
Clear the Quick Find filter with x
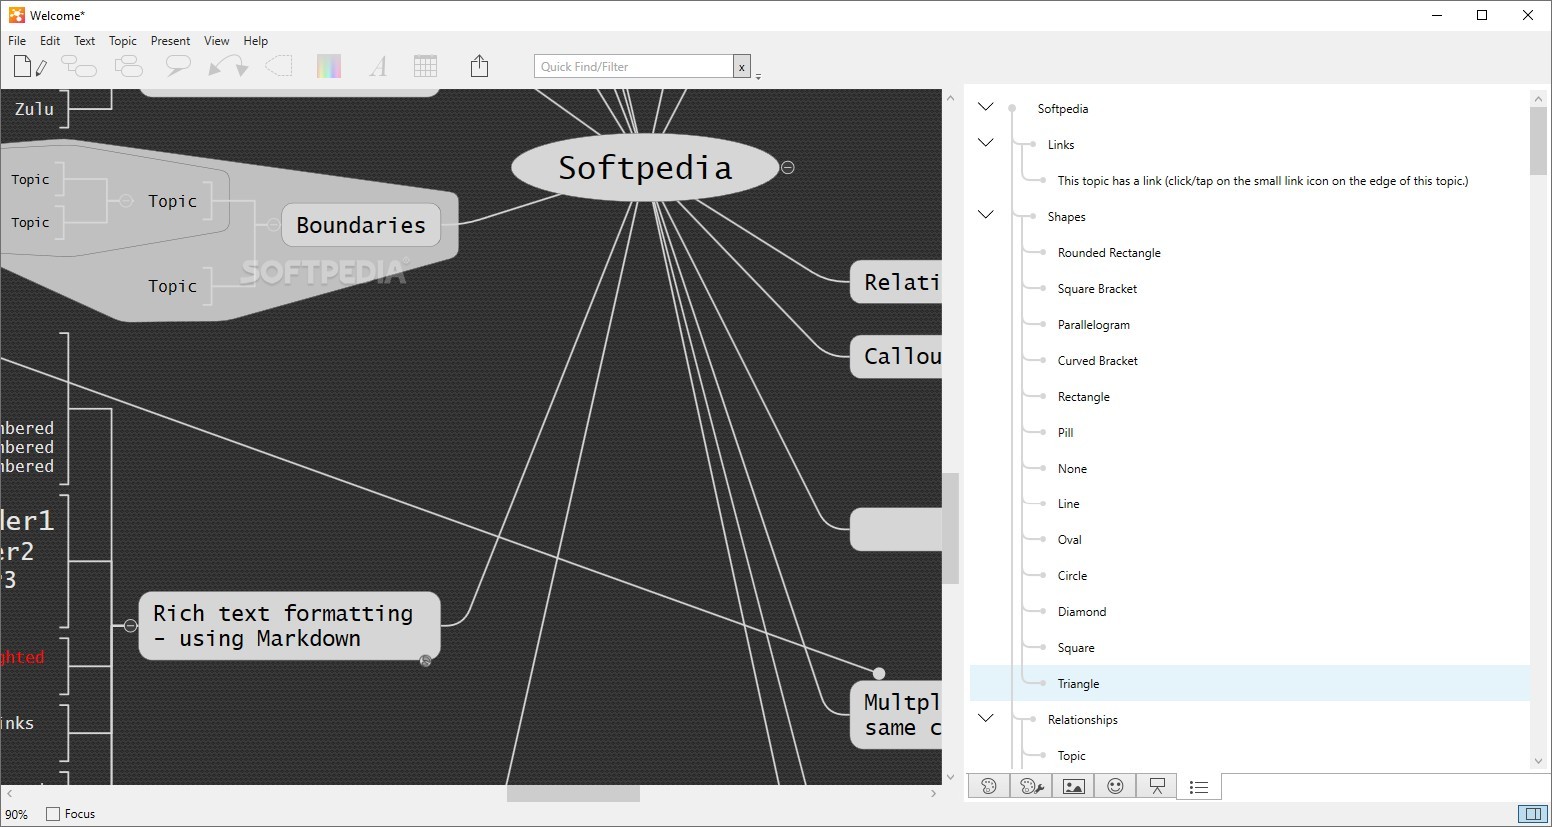741,67
